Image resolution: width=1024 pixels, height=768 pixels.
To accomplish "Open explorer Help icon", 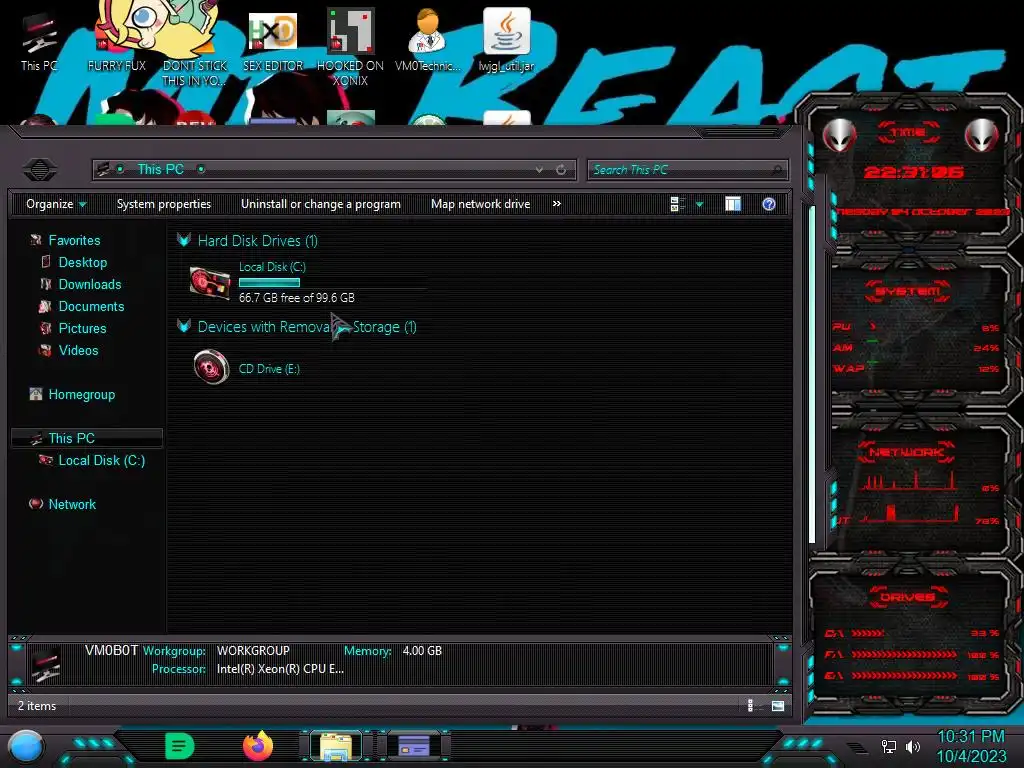I will click(769, 204).
